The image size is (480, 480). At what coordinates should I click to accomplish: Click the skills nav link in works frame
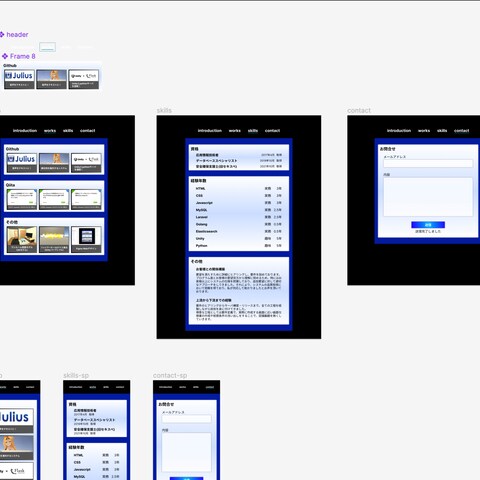[68, 131]
